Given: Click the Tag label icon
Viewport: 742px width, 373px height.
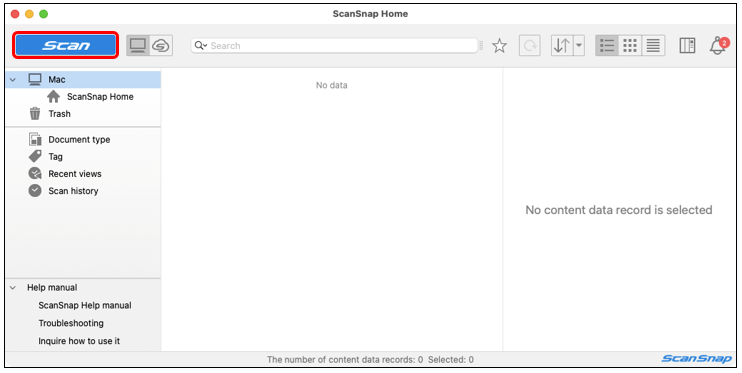Looking at the screenshot, I should (x=35, y=156).
